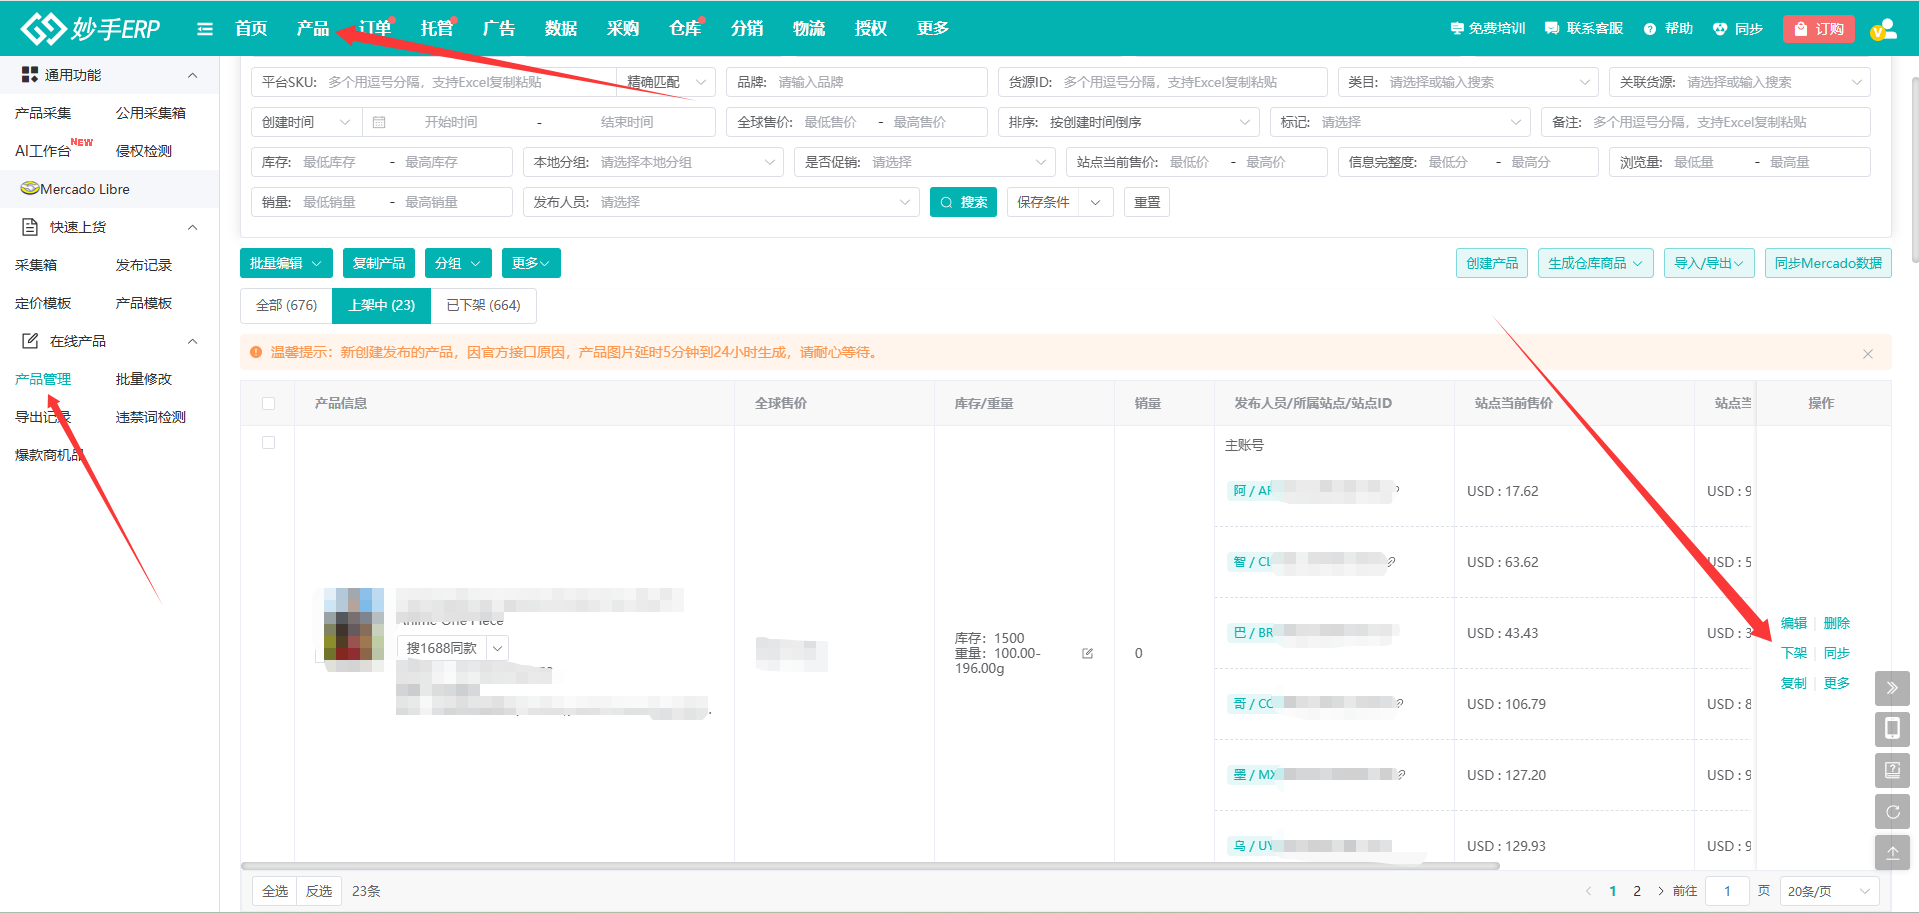Collapse the sidebar with the hamburger icon
This screenshot has height=913, width=1919.
pos(205,29)
